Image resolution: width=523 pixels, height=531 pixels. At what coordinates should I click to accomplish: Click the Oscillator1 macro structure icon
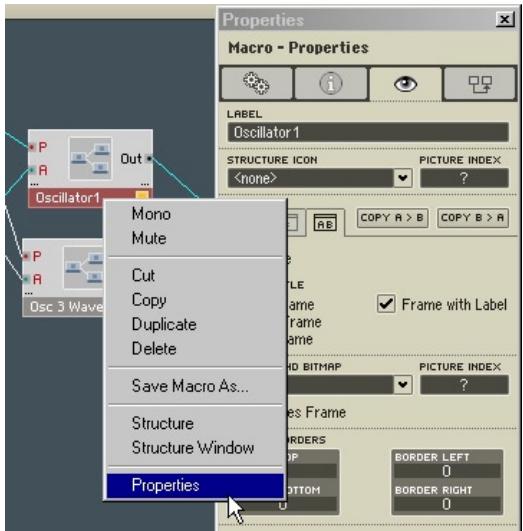pyautogui.click(x=90, y=158)
